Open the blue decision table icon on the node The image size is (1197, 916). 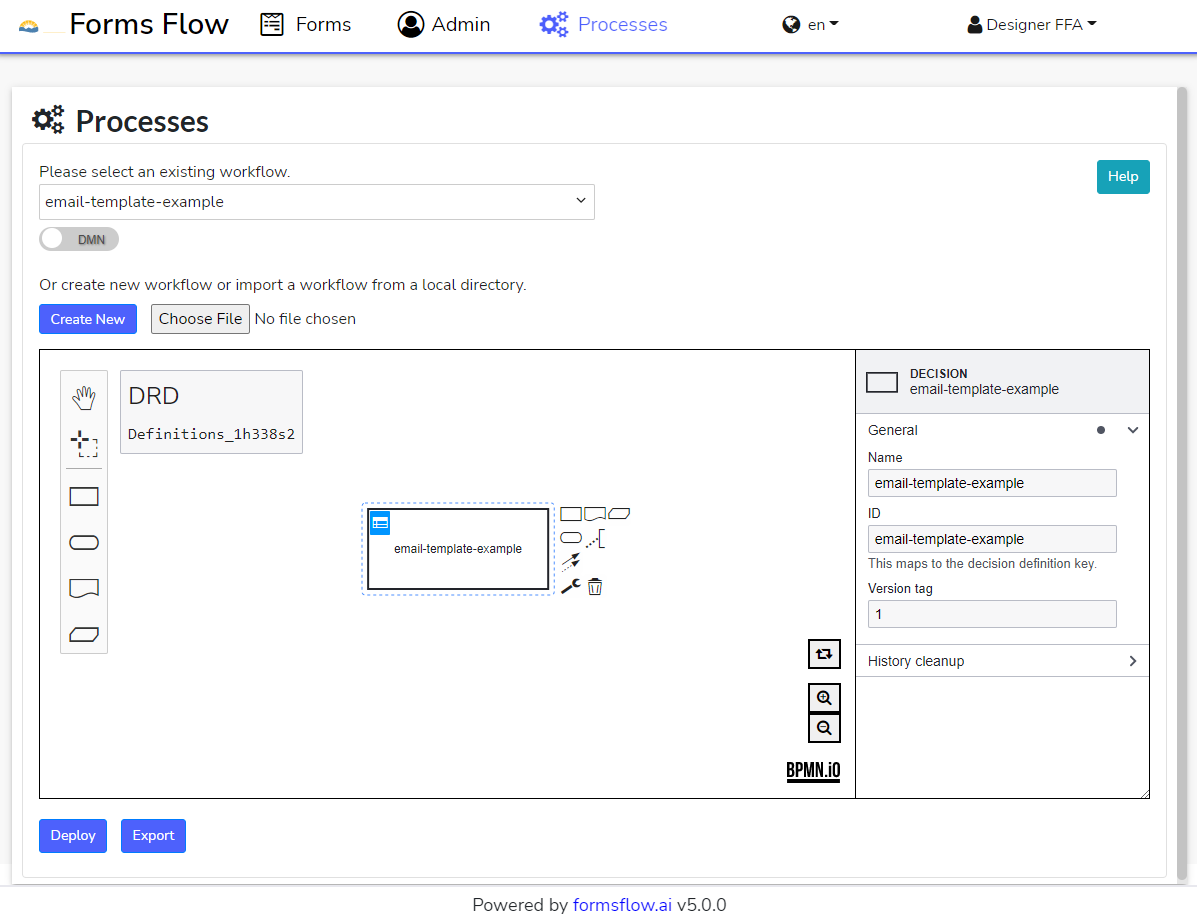[x=380, y=523]
